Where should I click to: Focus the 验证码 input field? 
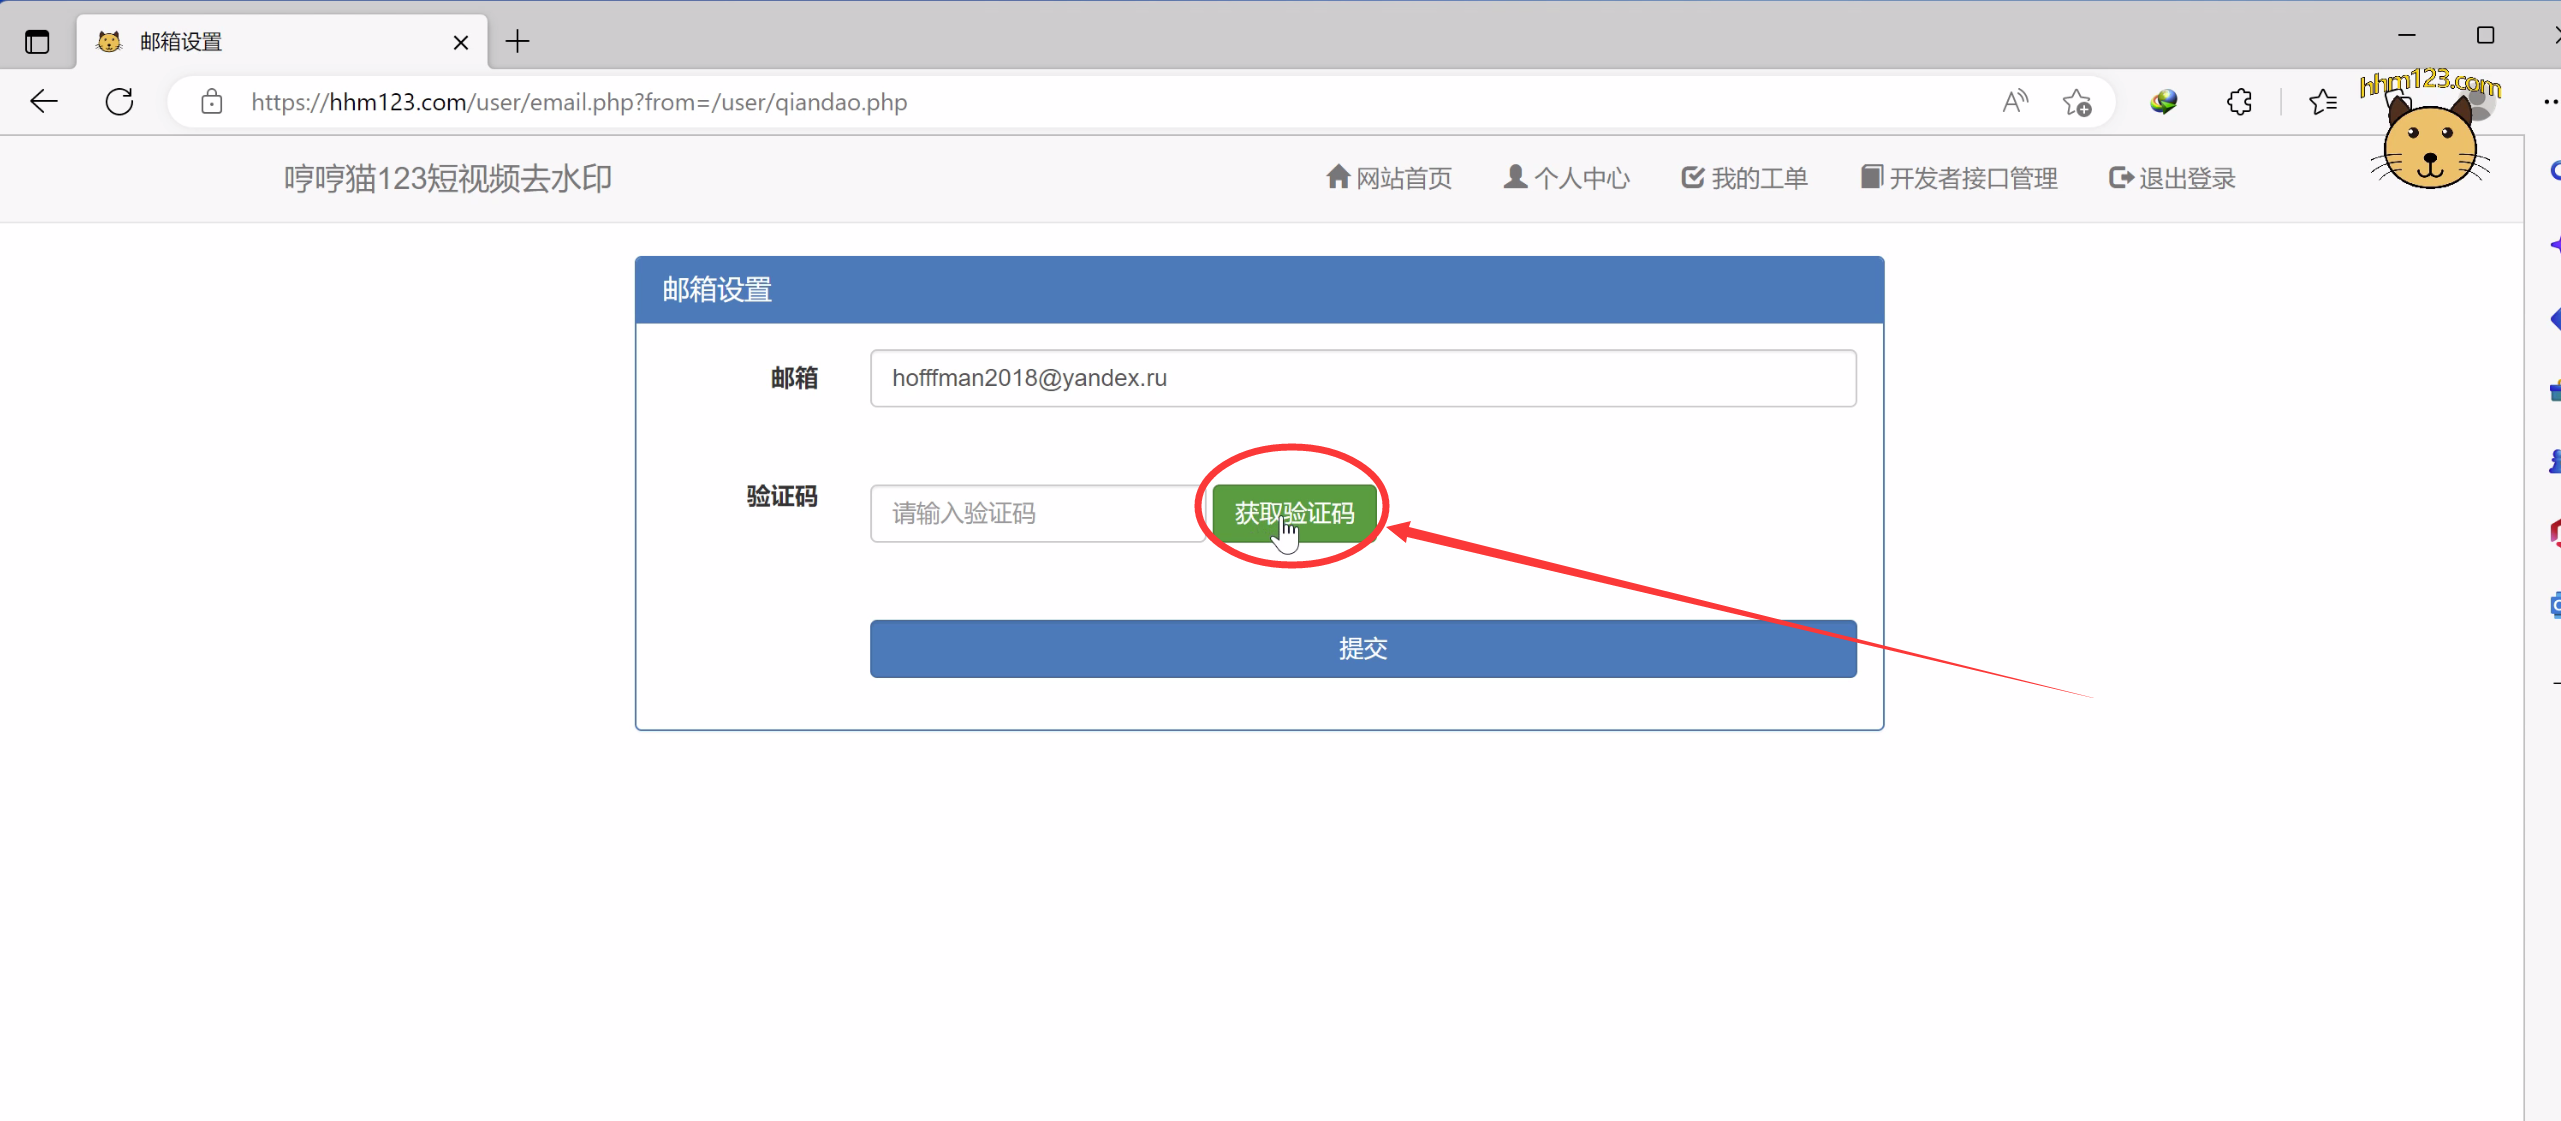(1036, 514)
